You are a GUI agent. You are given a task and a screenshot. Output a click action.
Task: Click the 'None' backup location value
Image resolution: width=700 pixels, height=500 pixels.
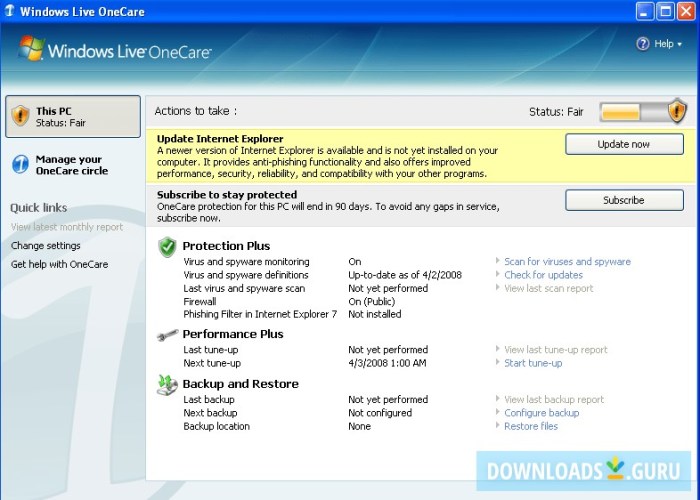[359, 426]
